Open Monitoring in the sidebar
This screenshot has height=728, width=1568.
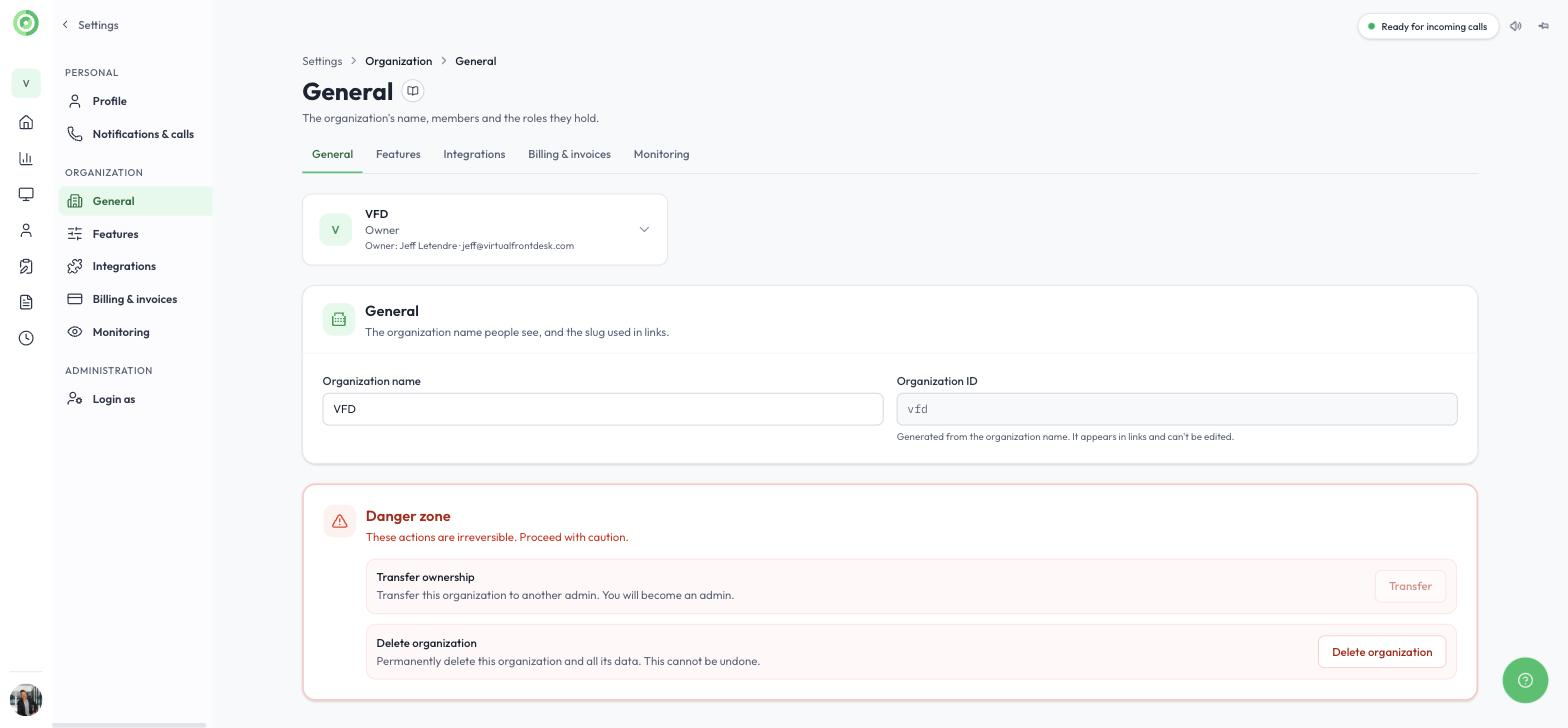(x=135, y=332)
